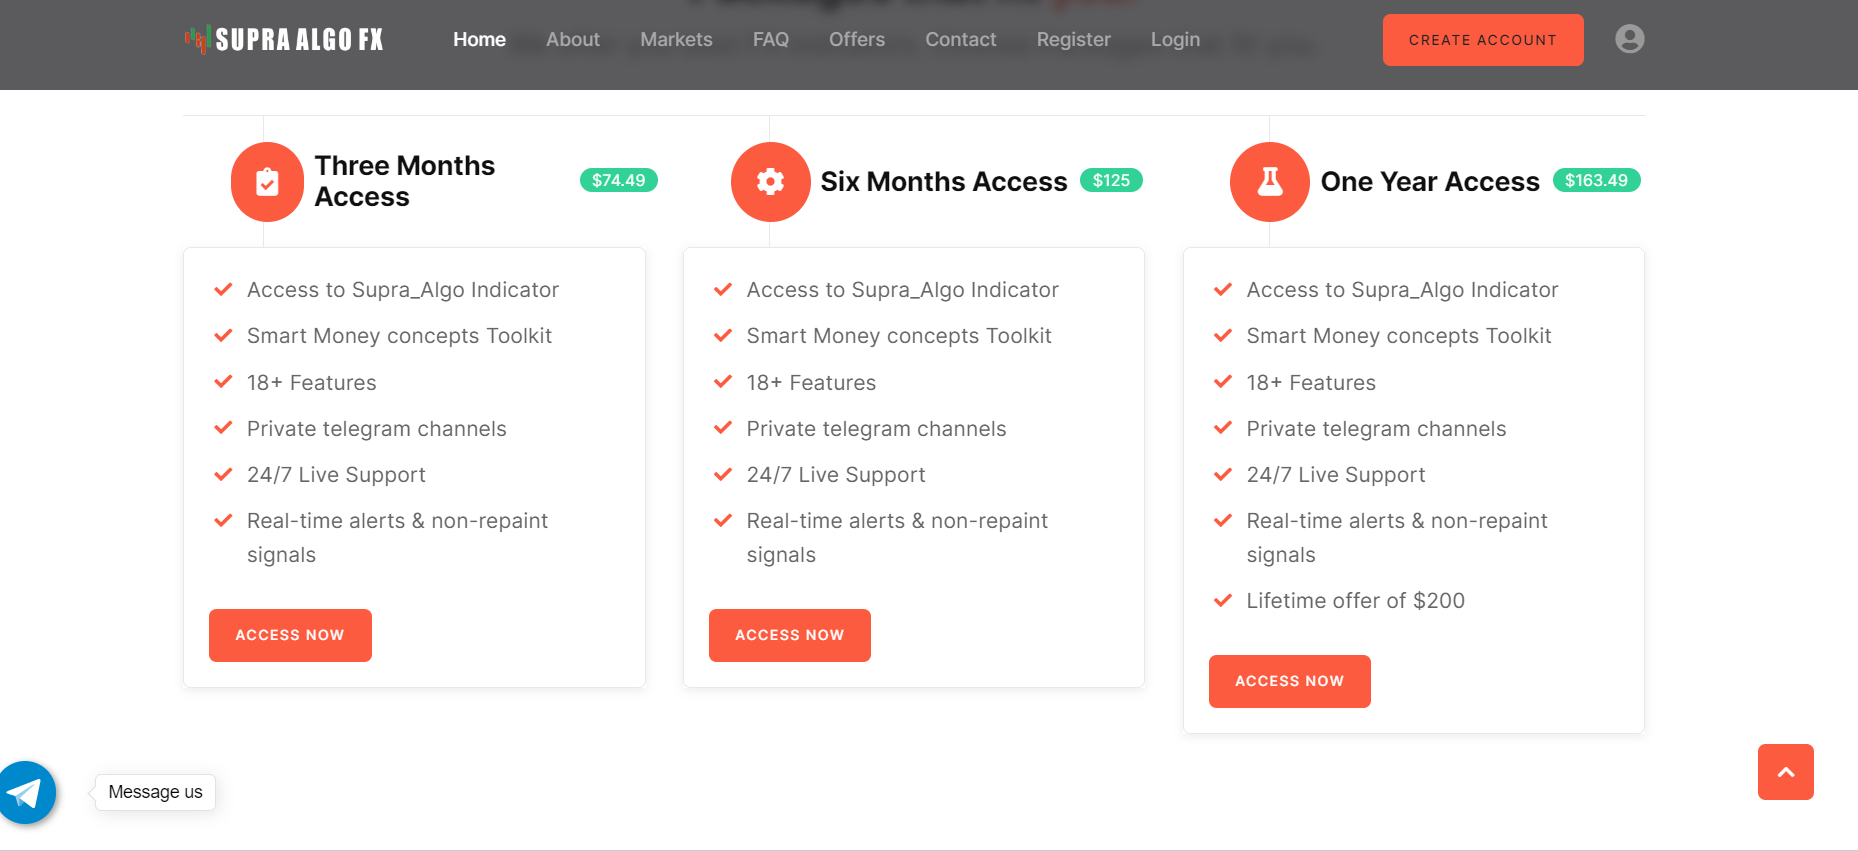Click Access Now for Six Months plan
This screenshot has height=851, width=1858.
coord(789,635)
